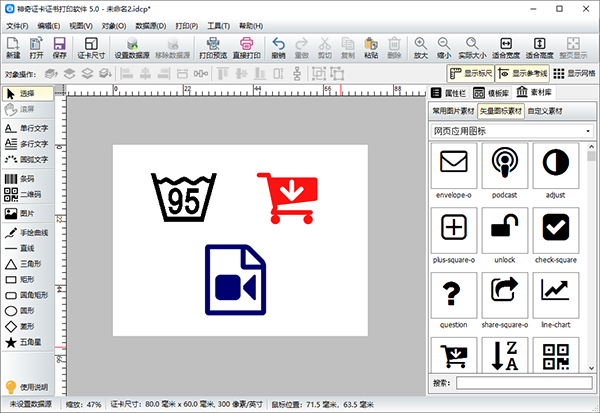This screenshot has height=413, width=600.
Task: Pick the question icon thumbnail
Action: point(454,295)
